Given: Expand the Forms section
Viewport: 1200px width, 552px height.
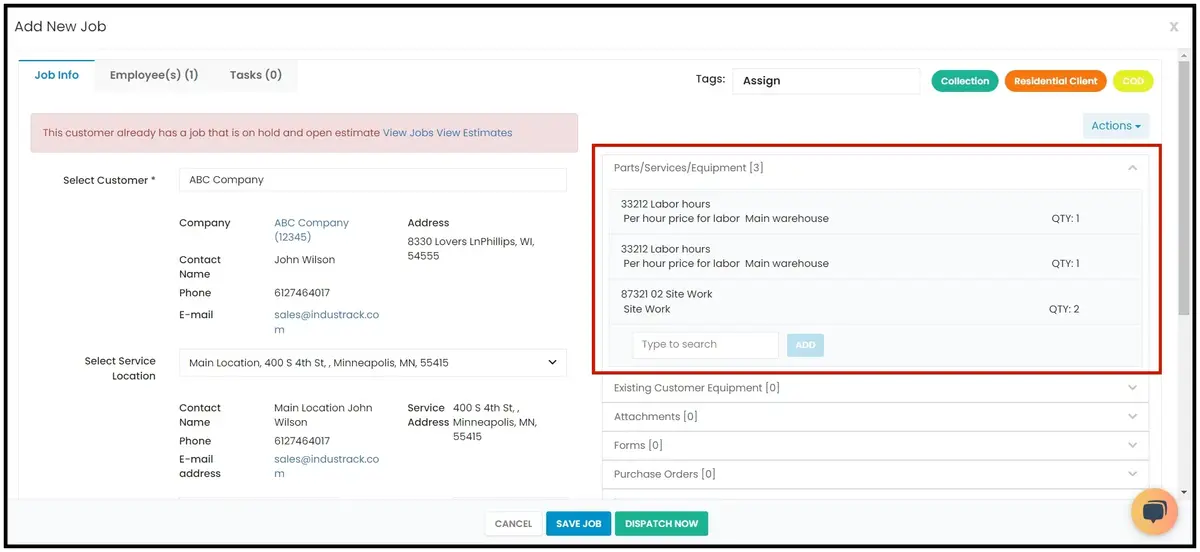Looking at the screenshot, I should [875, 445].
